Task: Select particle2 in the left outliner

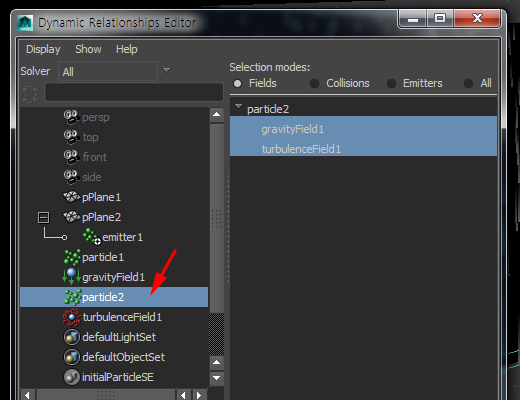Action: coord(114,297)
